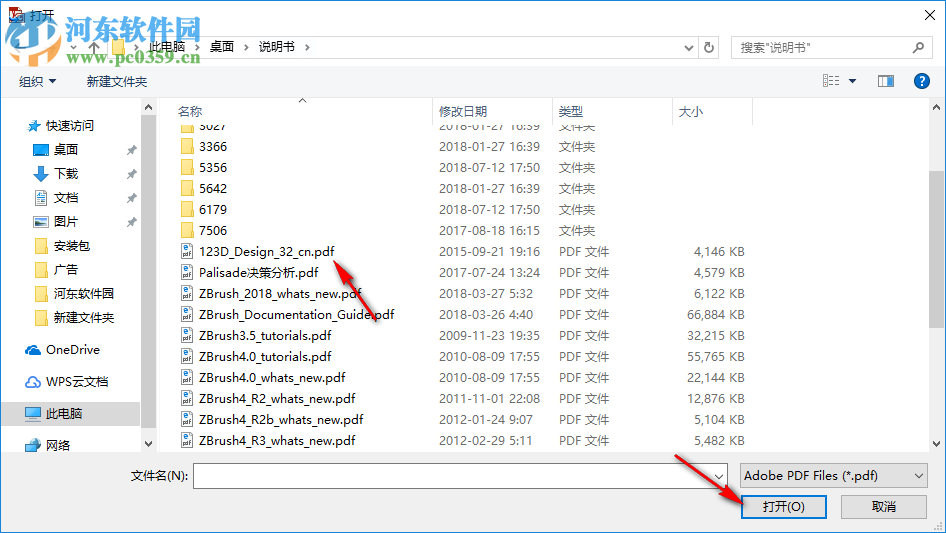This screenshot has width=946, height=533.
Task: Click the view layout icon
Action: [x=831, y=81]
